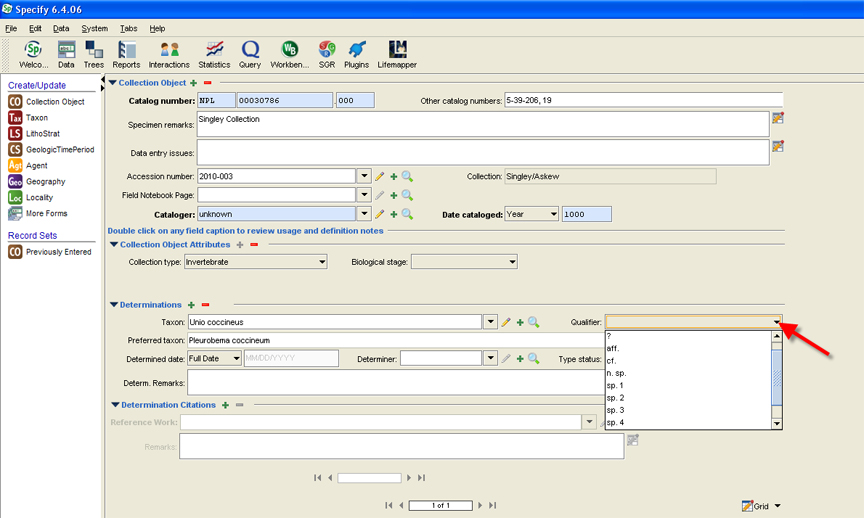Expand the Biological stage dropdown
The width and height of the screenshot is (864, 518).
coord(511,262)
